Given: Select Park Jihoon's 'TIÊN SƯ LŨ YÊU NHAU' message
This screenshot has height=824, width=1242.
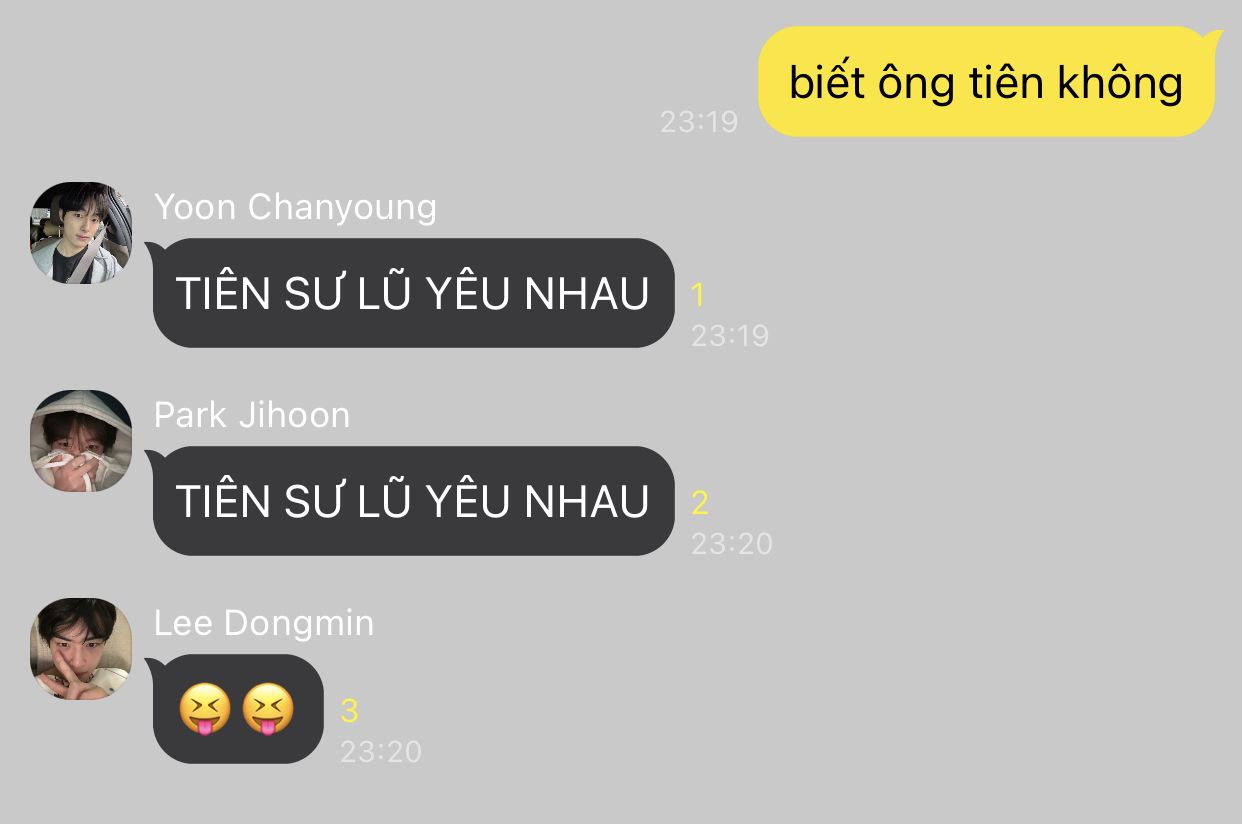Looking at the screenshot, I should click(x=412, y=501).
